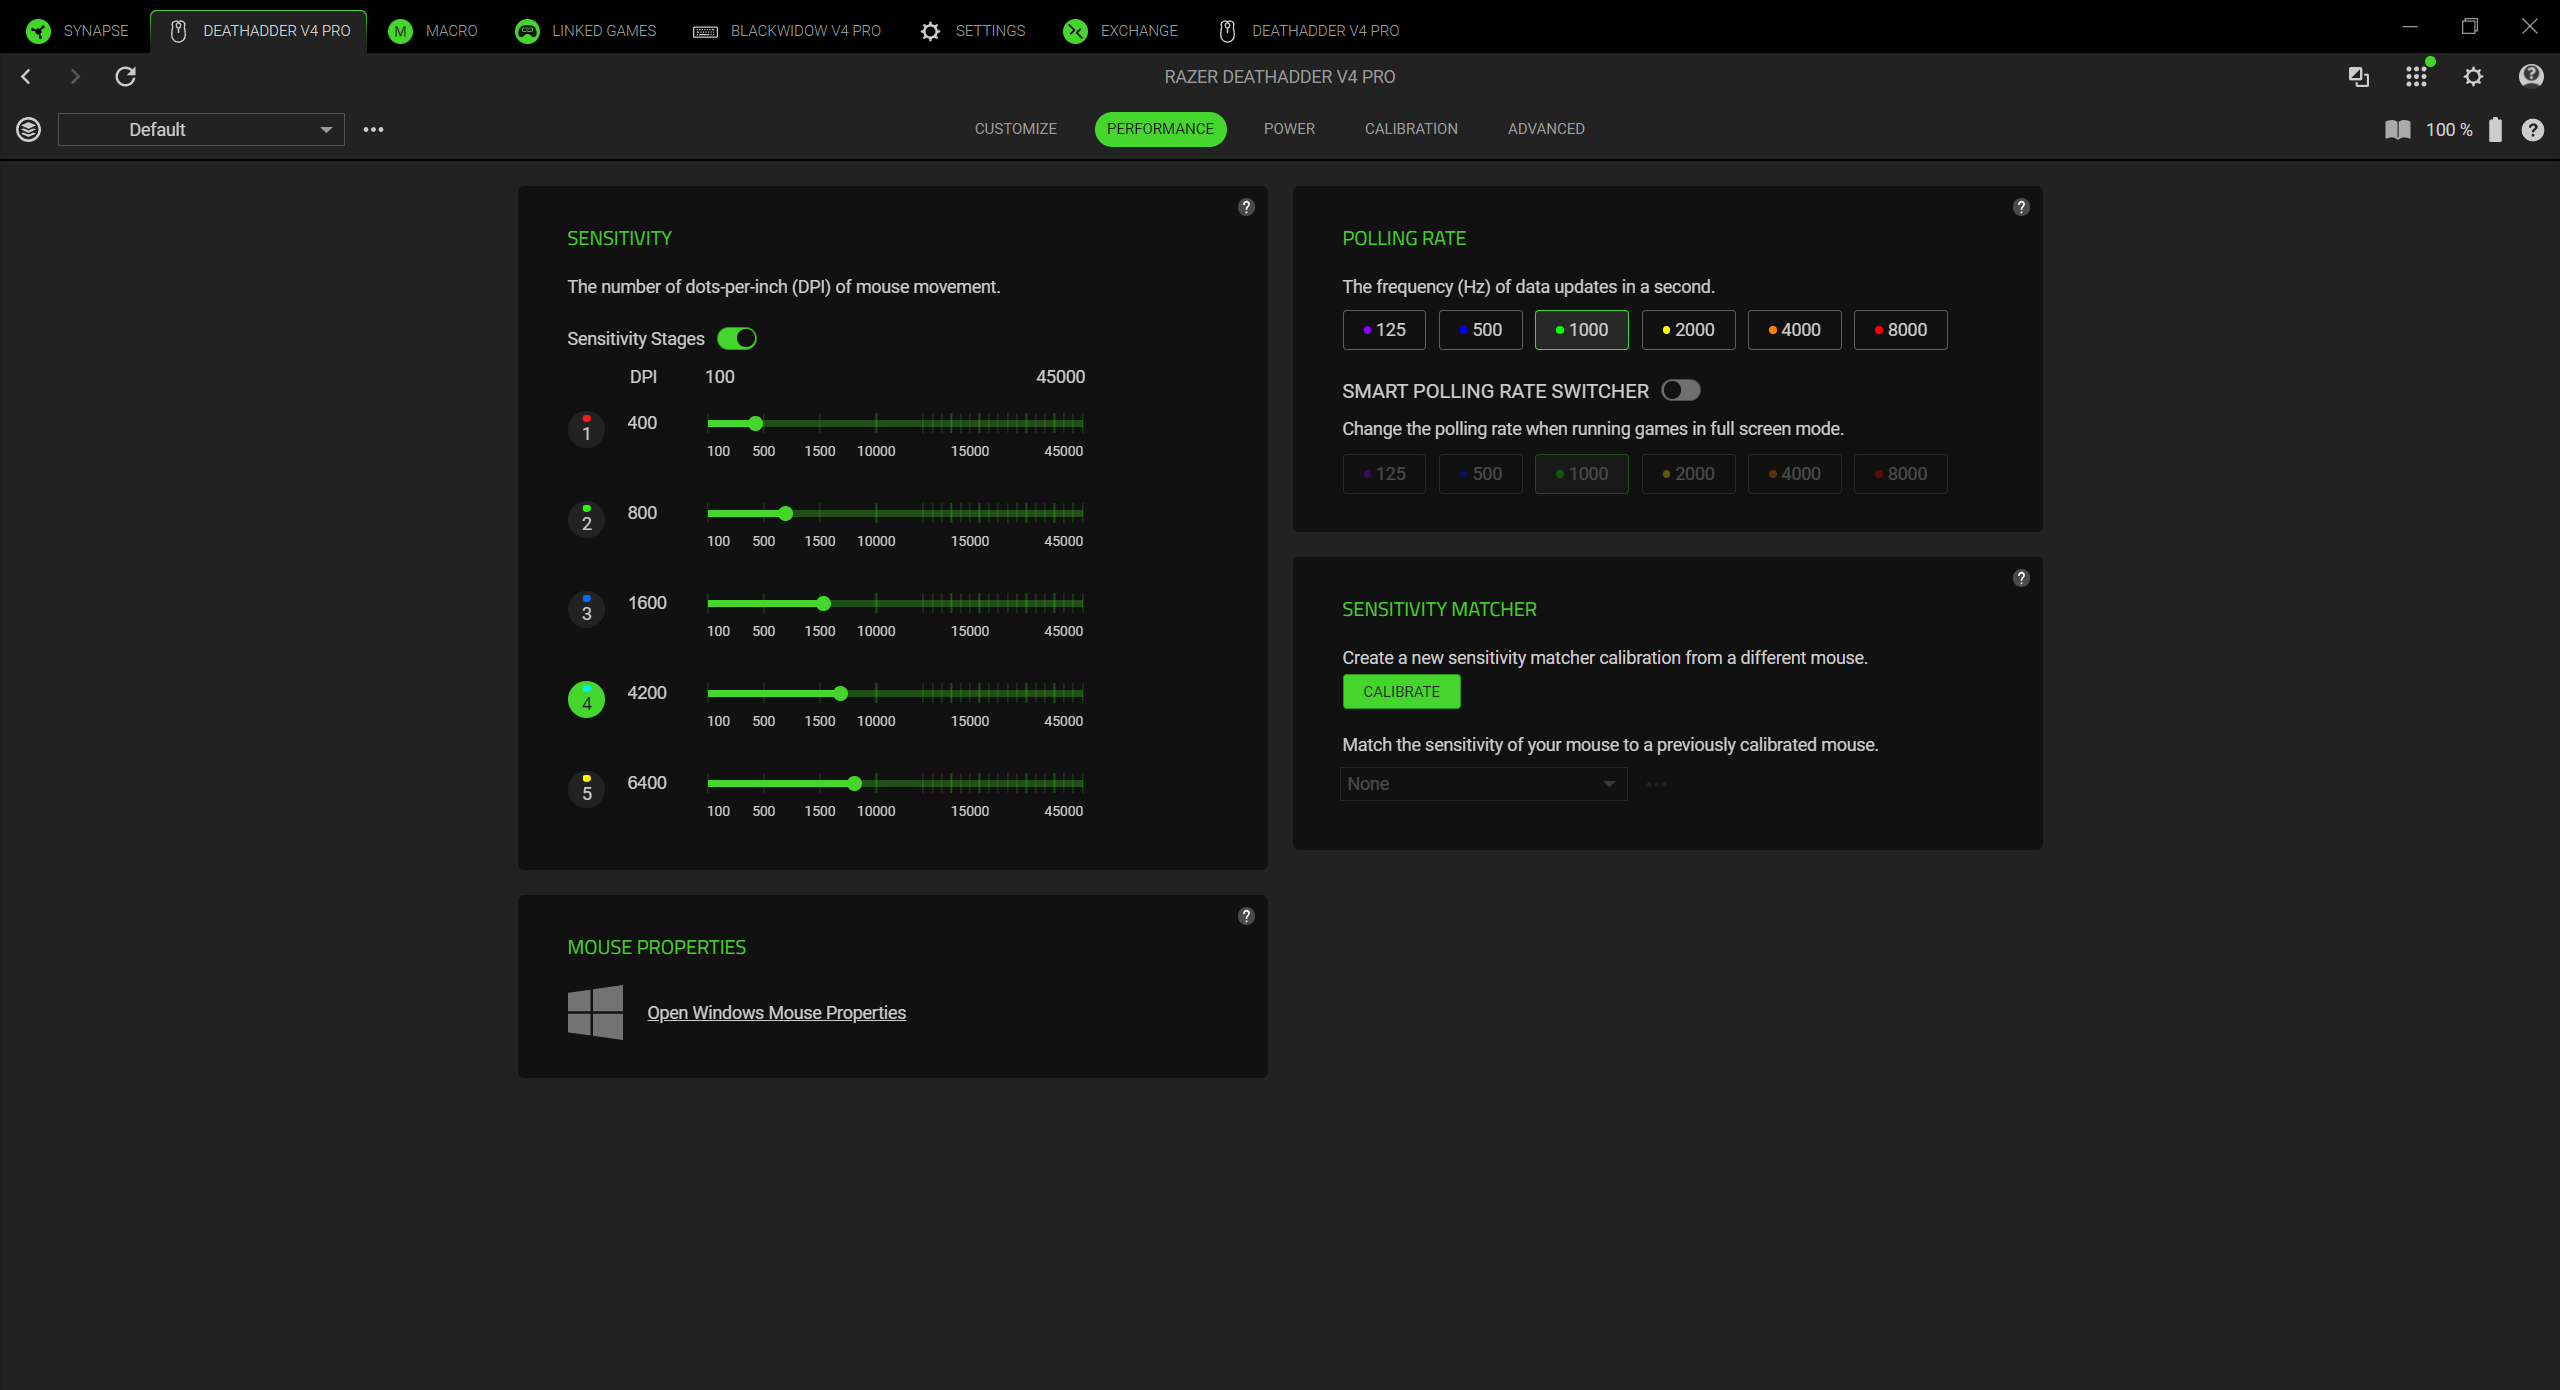Open the None sensitivity matcher dropdown
Viewport: 2560px width, 1390px height.
coord(1483,784)
